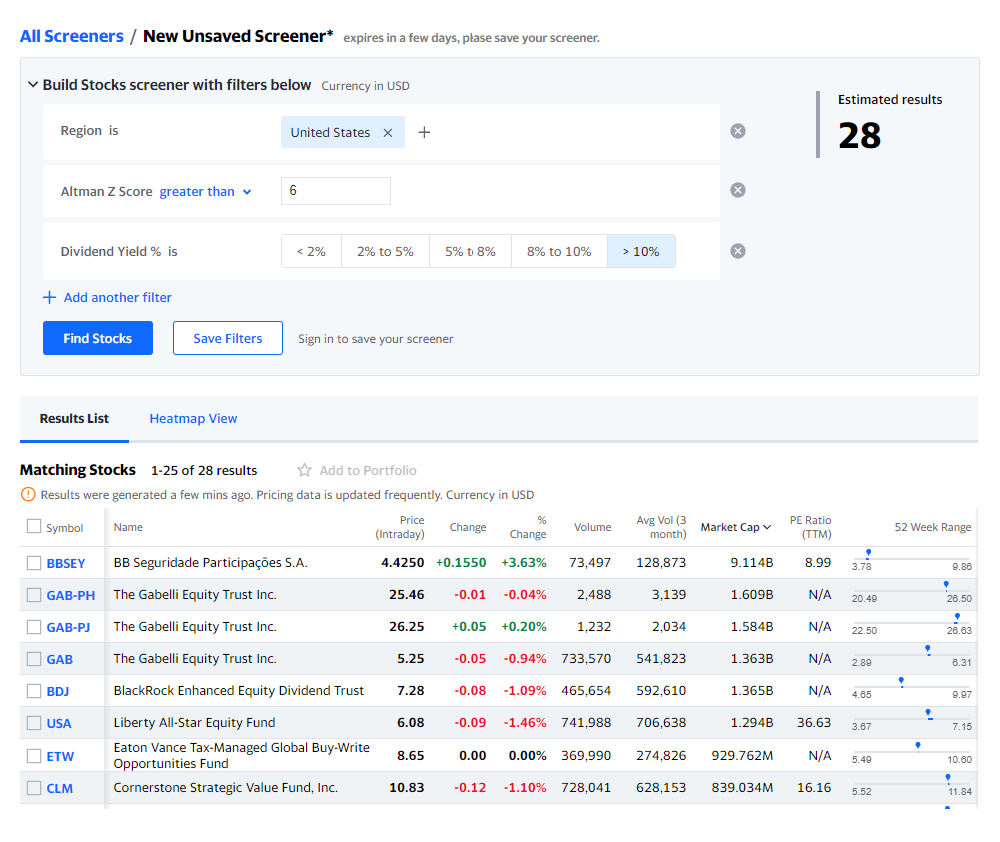1000x842 pixels.
Task: Check the GAB-PH row checkbox
Action: pos(34,595)
